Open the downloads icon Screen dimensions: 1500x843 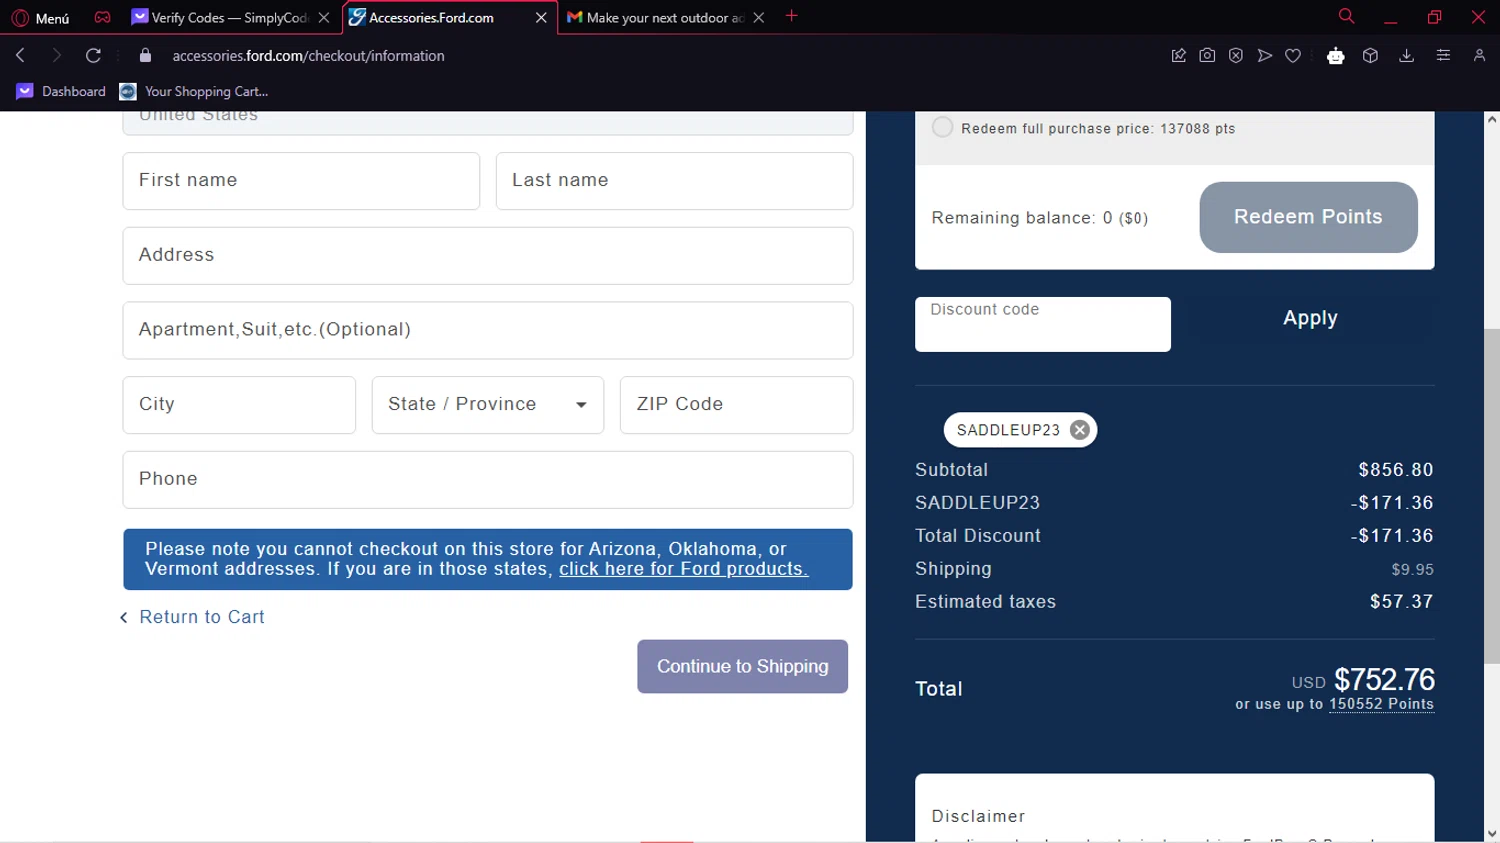coord(1406,56)
